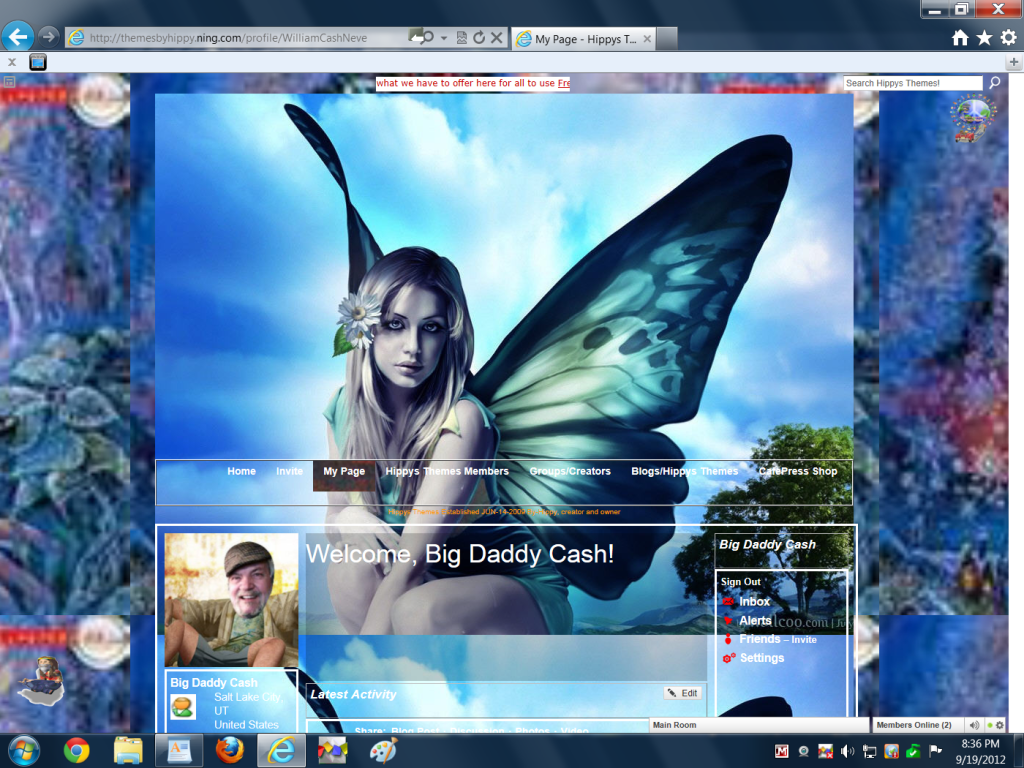Click the site search magnifier icon
This screenshot has height=768, width=1024.
coord(995,82)
